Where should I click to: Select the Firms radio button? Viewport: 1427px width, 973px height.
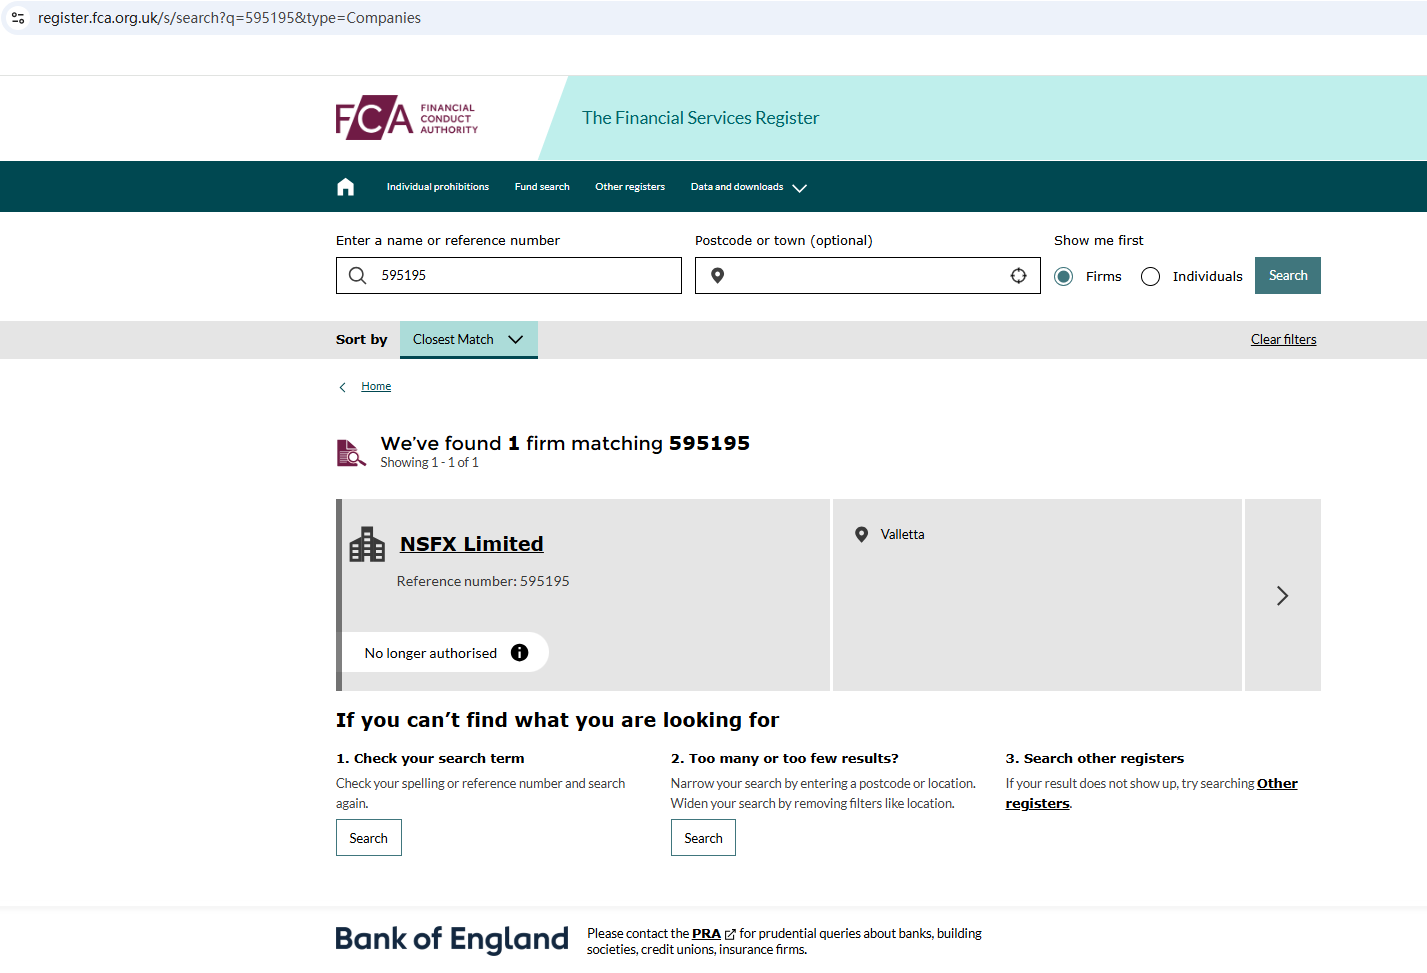1064,277
